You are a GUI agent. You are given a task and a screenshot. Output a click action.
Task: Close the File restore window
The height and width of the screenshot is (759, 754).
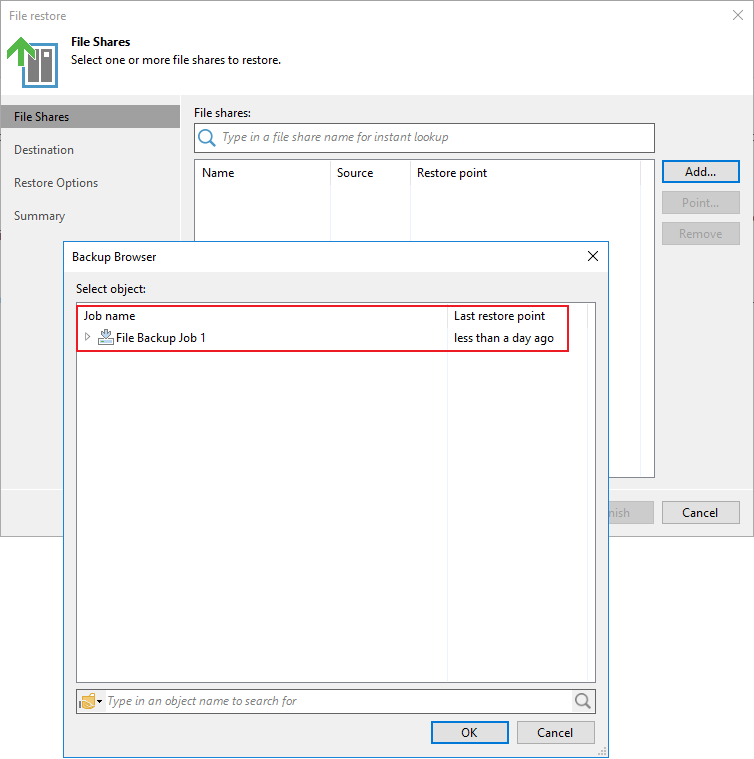737,15
